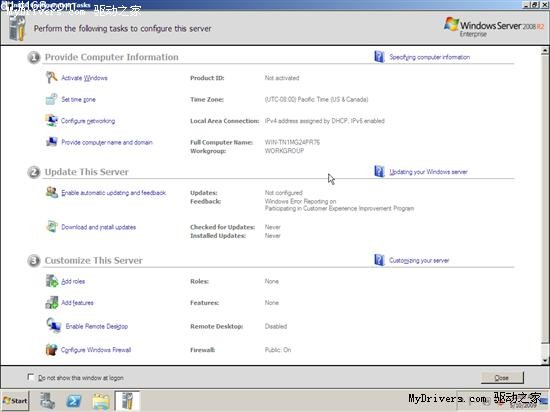Open Windows Explorer from the taskbar
The width and height of the screenshot is (550, 412).
[x=101, y=401]
